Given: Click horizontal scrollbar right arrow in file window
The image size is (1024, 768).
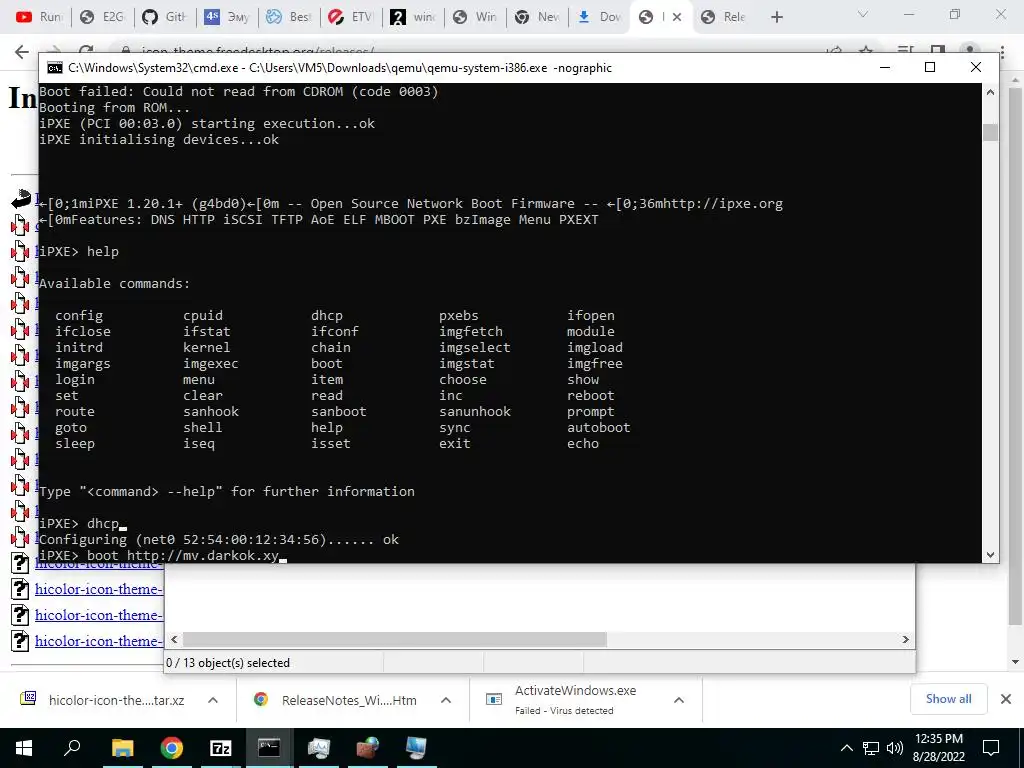Looking at the screenshot, I should [905, 639].
